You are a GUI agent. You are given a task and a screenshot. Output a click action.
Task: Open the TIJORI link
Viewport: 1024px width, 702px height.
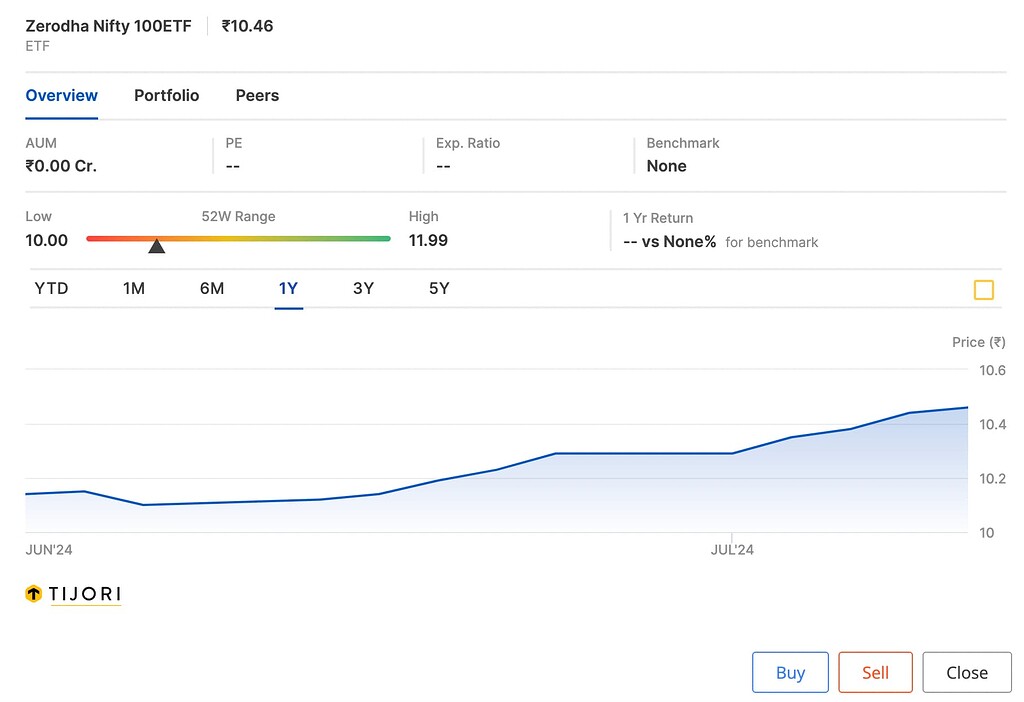(85, 594)
